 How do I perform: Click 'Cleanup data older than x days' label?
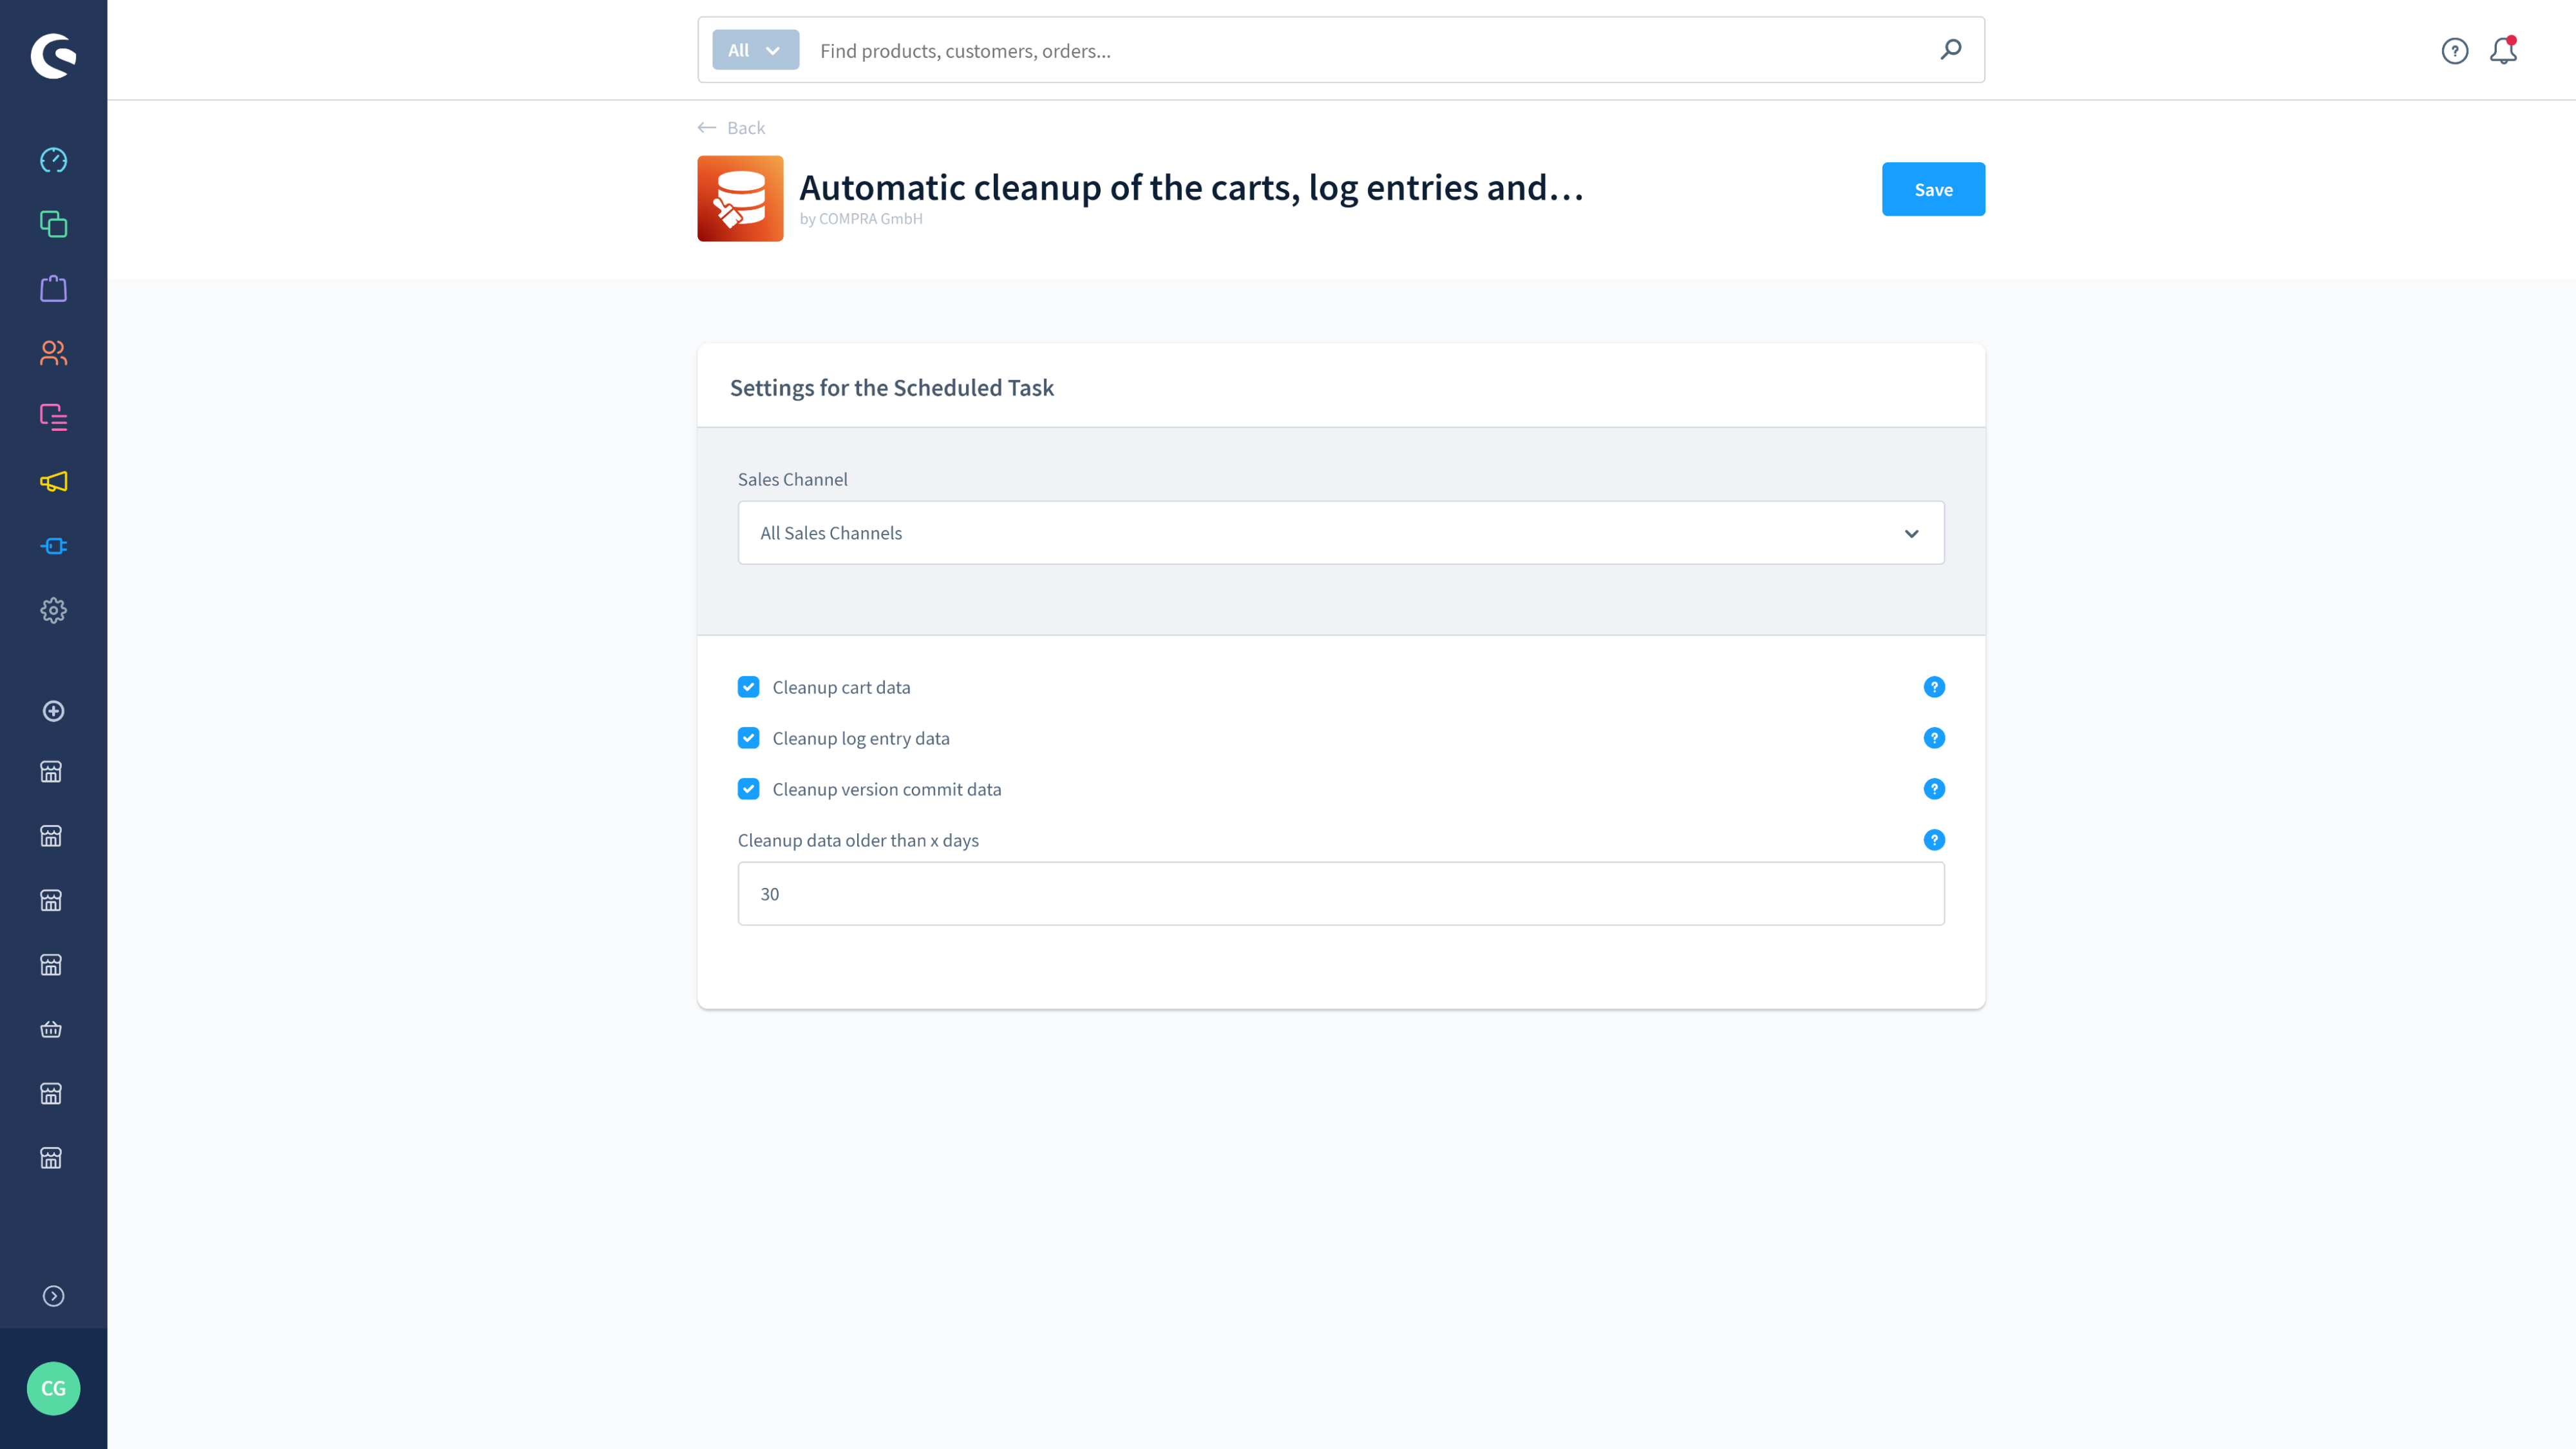point(858,840)
